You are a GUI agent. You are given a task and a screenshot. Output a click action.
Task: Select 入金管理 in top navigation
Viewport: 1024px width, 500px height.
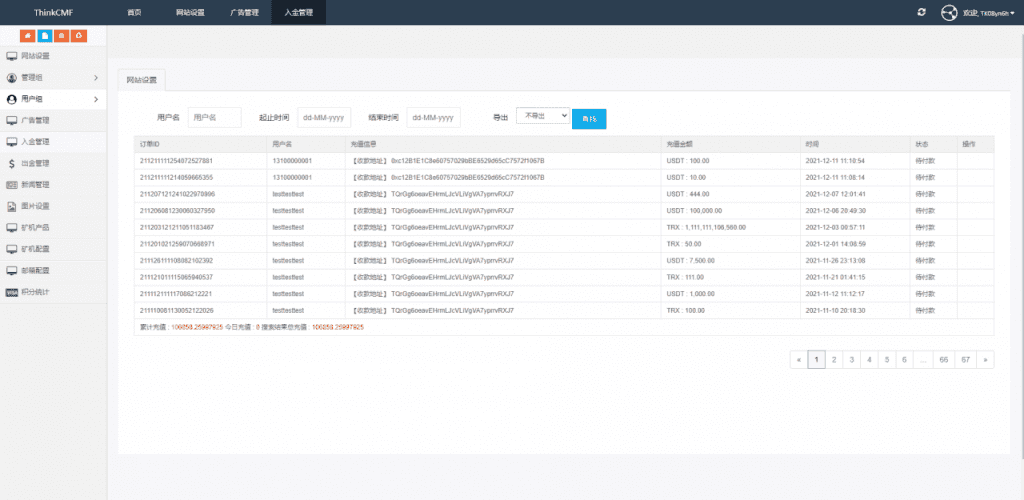coord(298,12)
